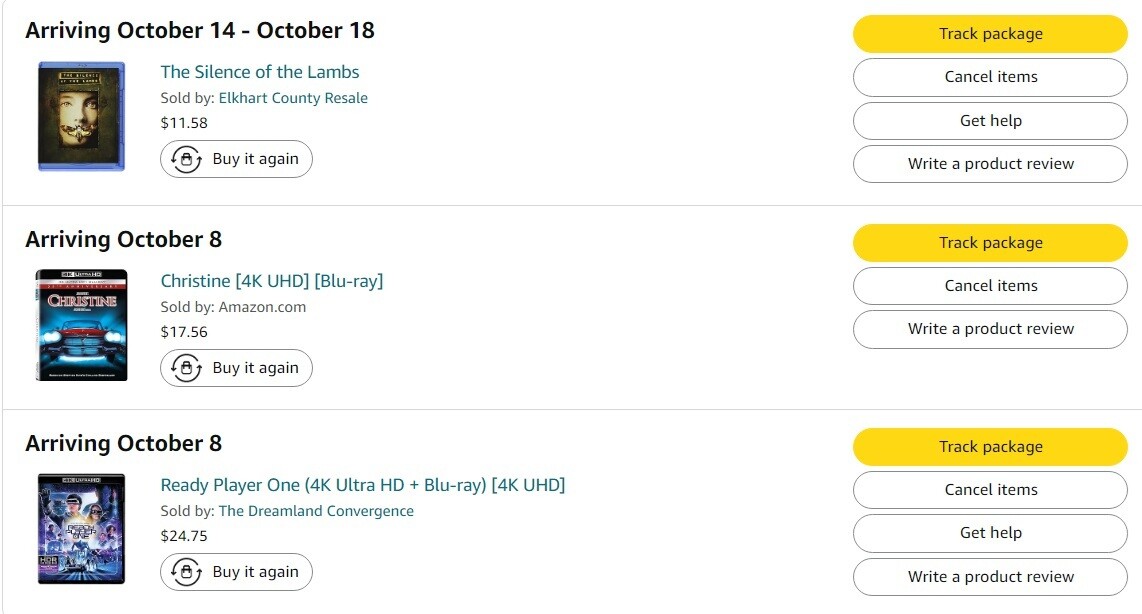The image size is (1142, 614).
Task: Click the reorder icon beside The Silence of the Lambs
Action: pyautogui.click(x=187, y=160)
